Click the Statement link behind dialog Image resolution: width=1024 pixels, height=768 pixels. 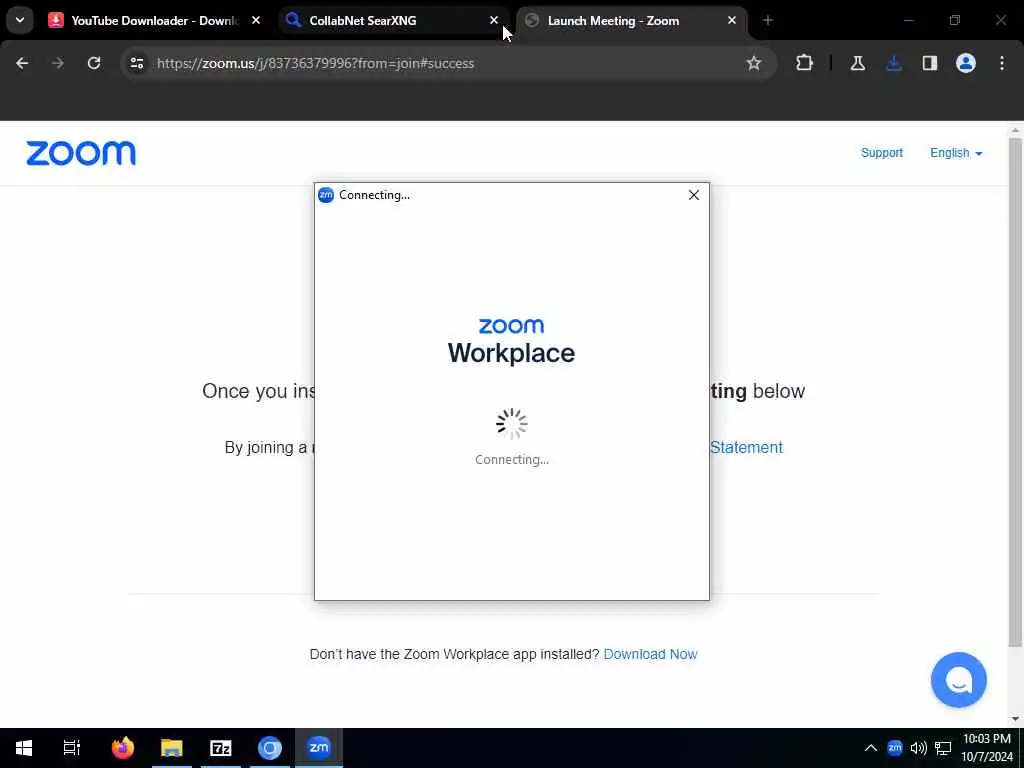(746, 447)
